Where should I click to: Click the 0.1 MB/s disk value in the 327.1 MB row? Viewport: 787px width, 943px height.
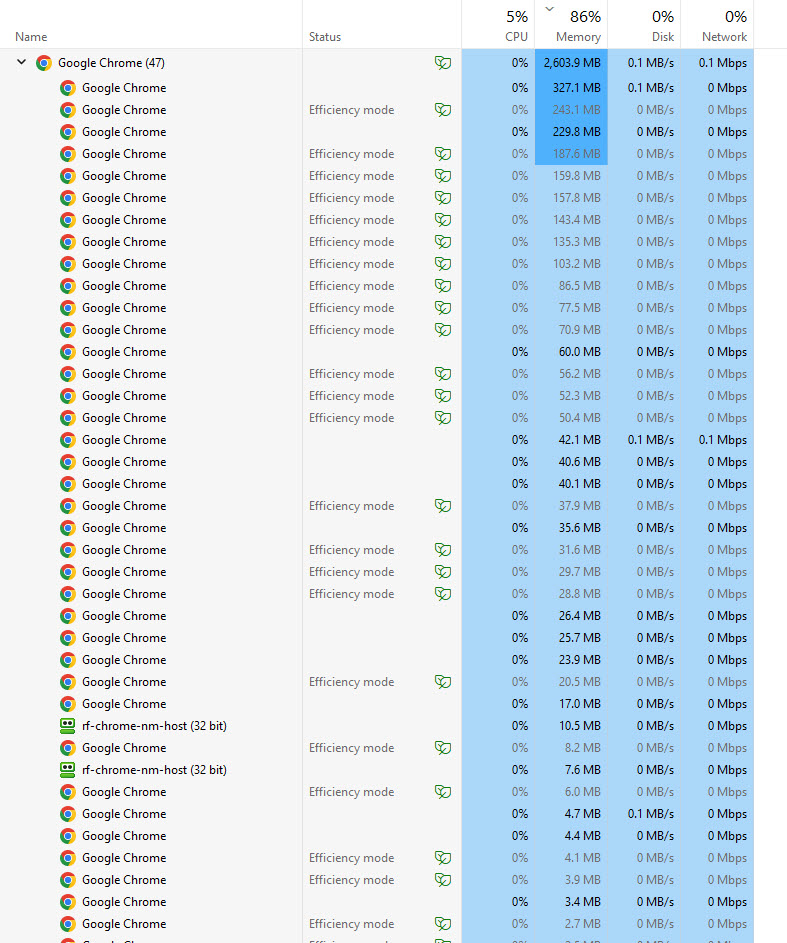point(651,88)
